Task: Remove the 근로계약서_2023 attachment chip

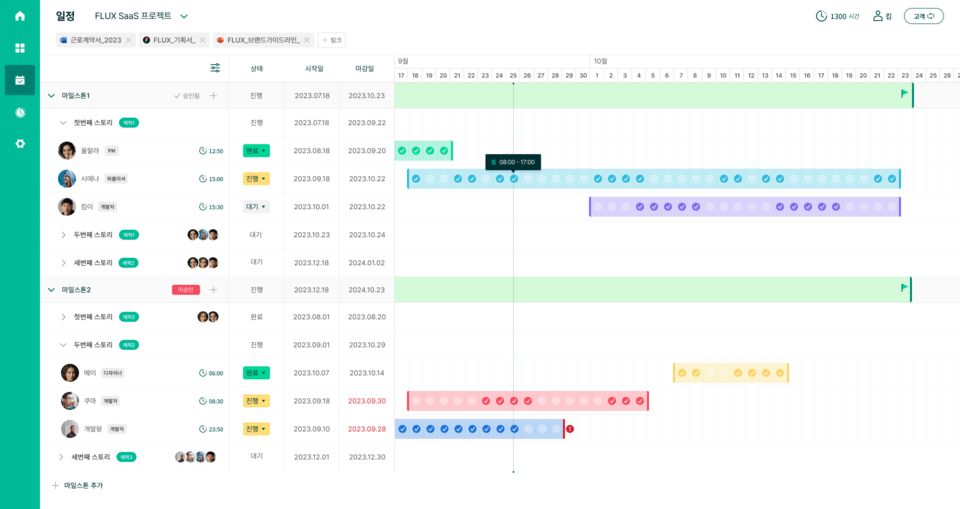Action: [x=128, y=40]
